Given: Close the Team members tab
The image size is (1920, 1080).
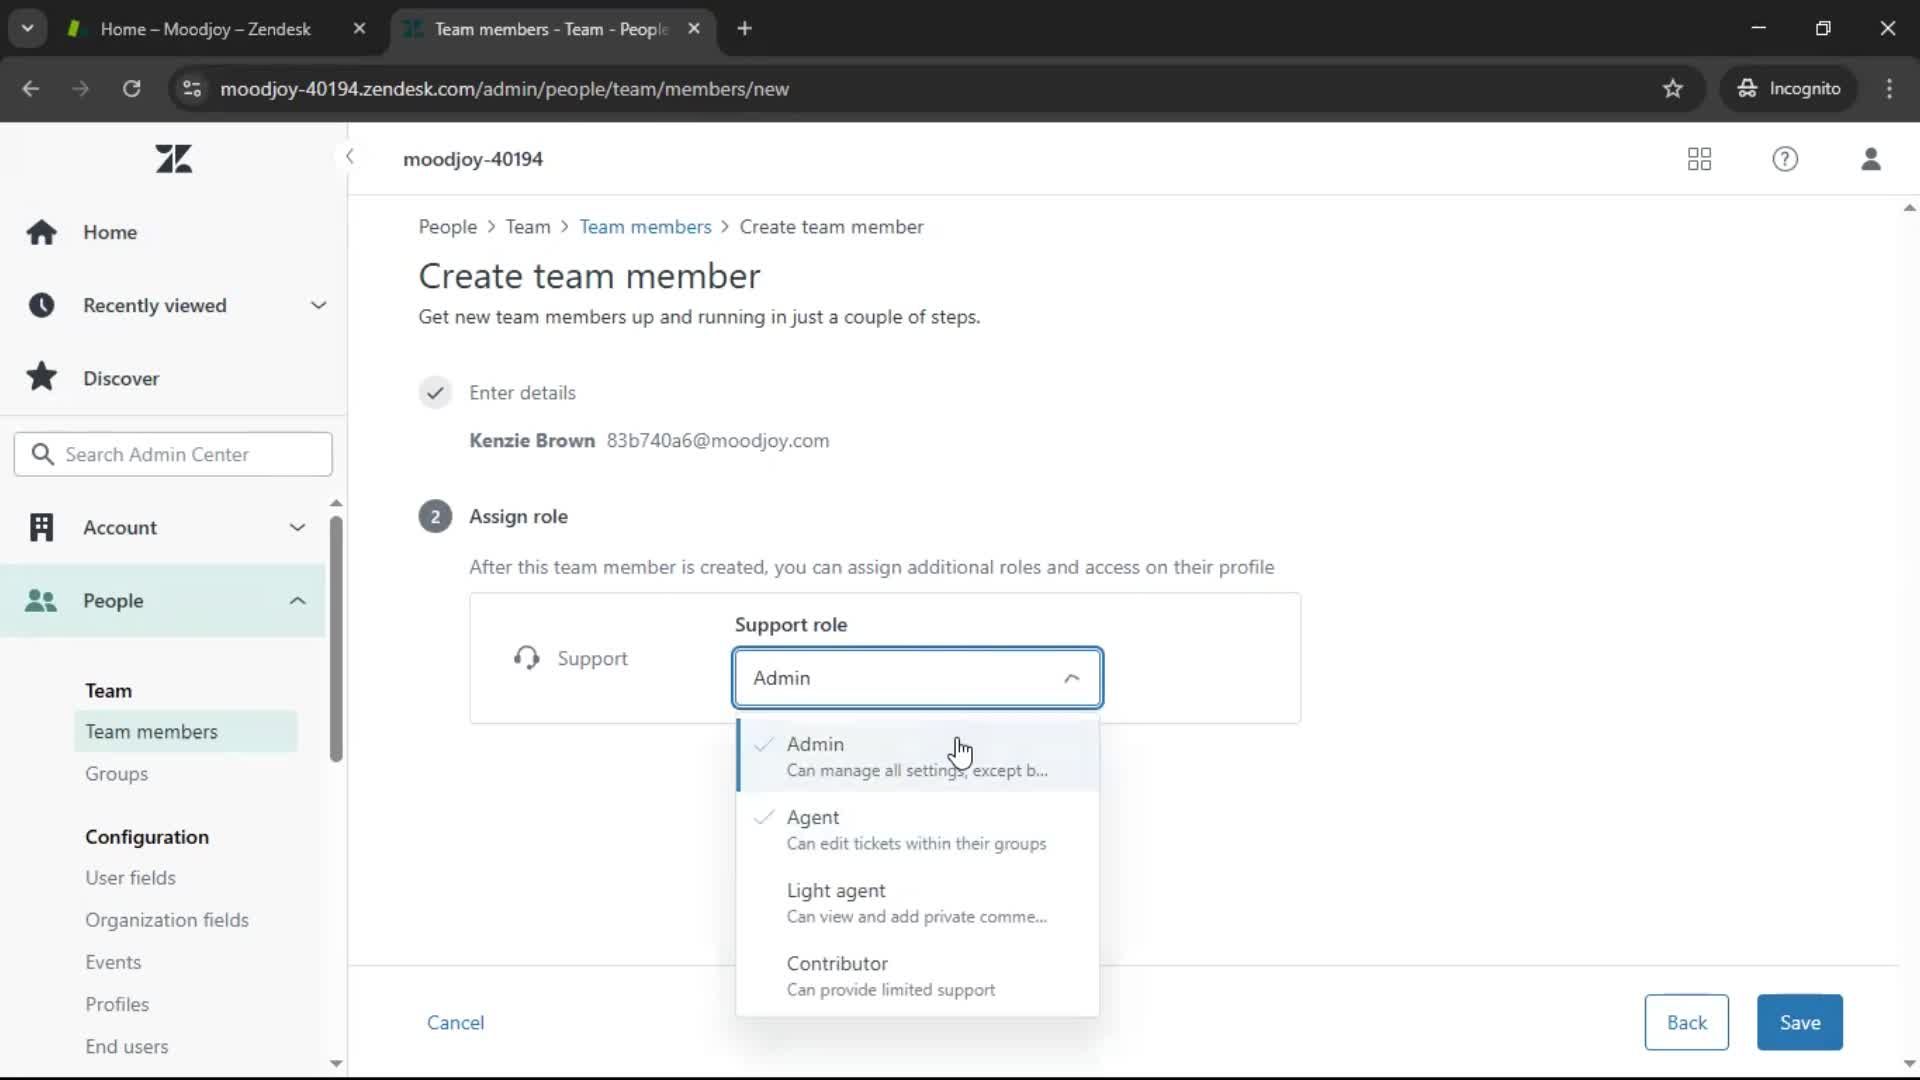Looking at the screenshot, I should [694, 29].
